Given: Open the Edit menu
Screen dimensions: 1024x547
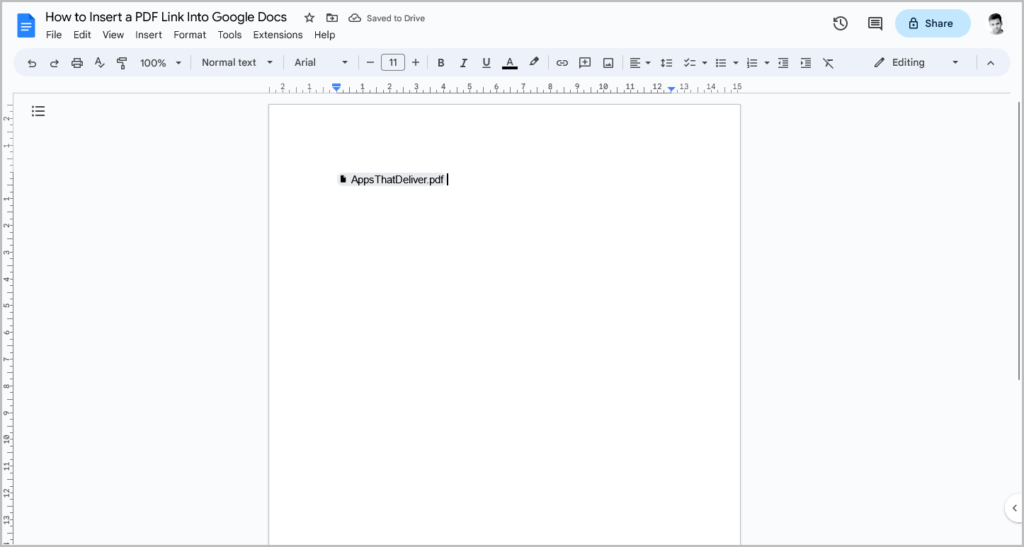Looking at the screenshot, I should pyautogui.click(x=82, y=35).
